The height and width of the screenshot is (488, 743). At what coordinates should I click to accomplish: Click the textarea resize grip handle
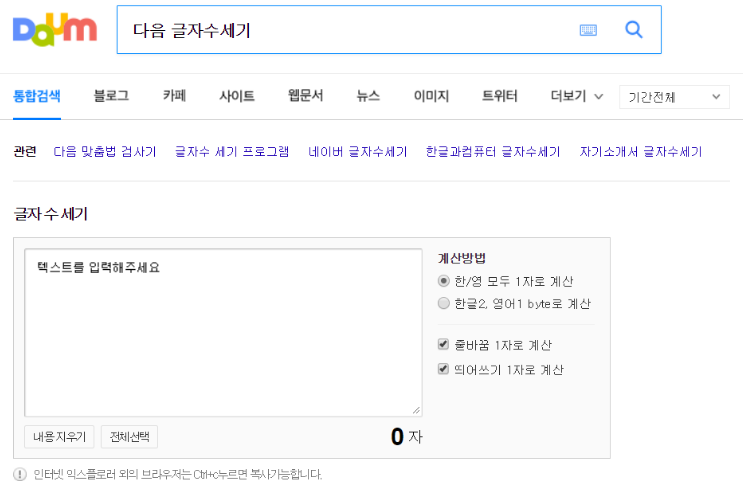(x=416, y=410)
